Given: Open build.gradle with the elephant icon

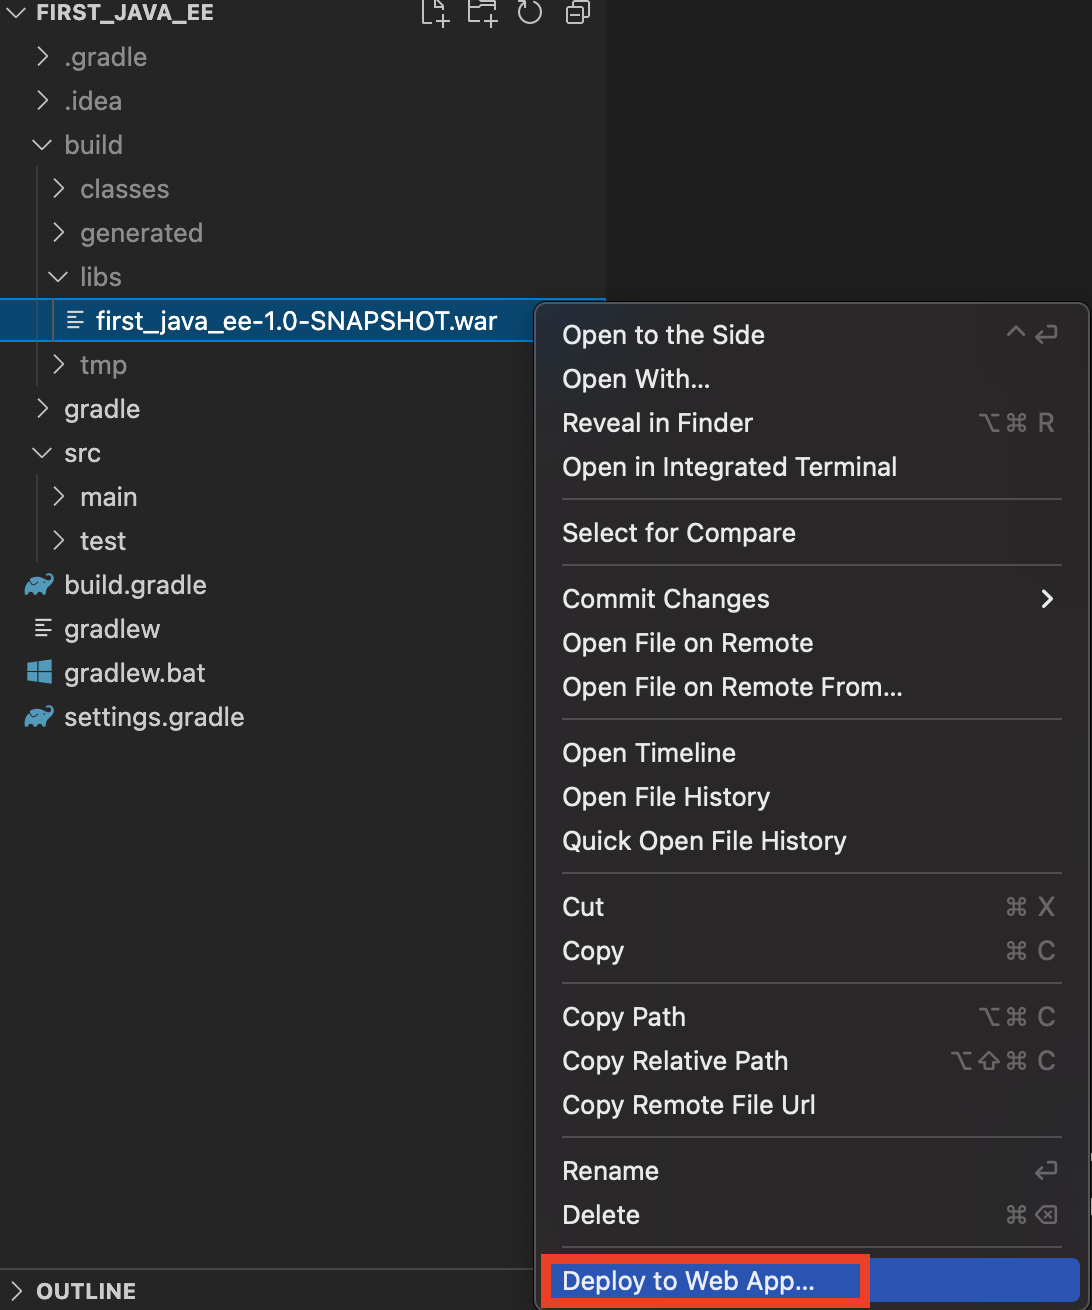Looking at the screenshot, I should pyautogui.click(x=135, y=585).
